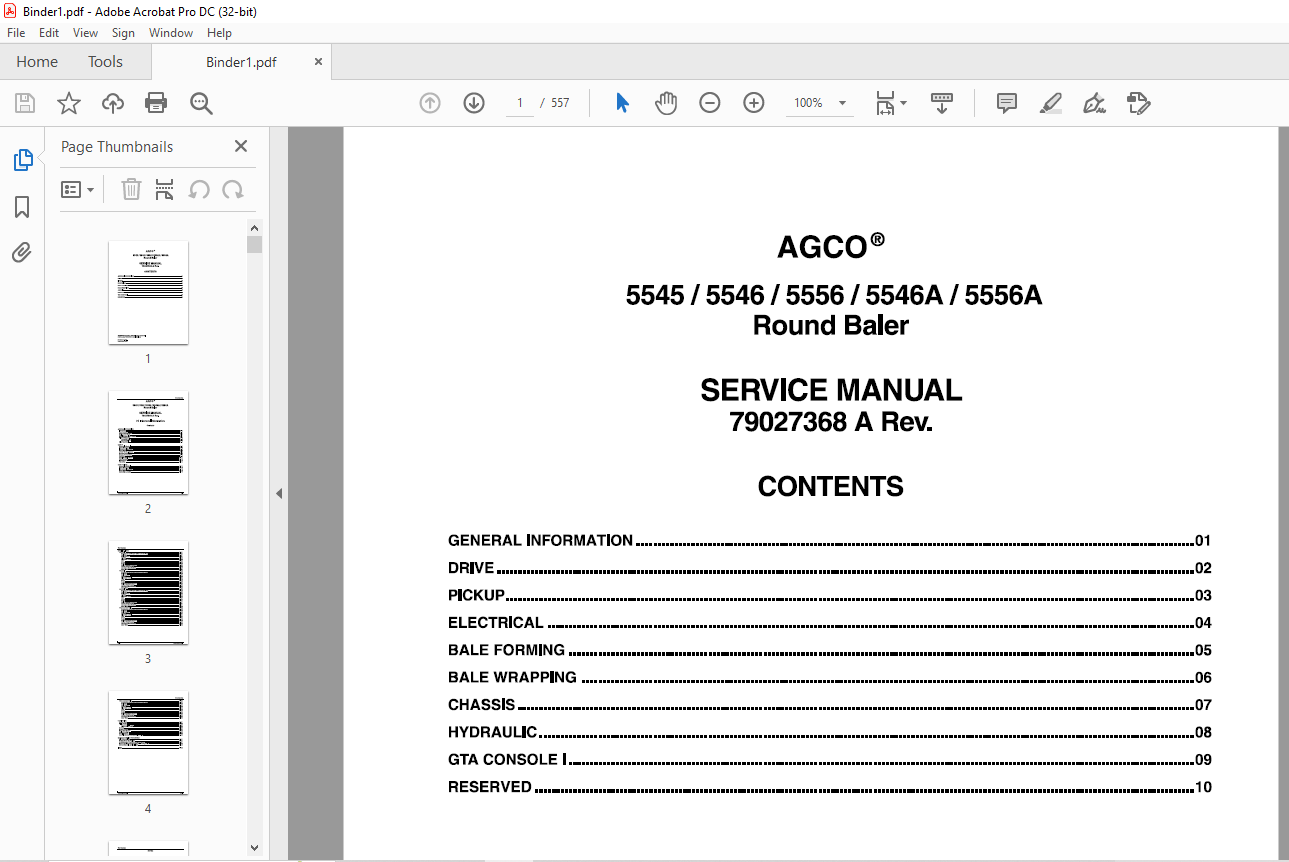This screenshot has width=1289, height=862.
Task: Select page 2 thumbnail
Action: point(148,442)
